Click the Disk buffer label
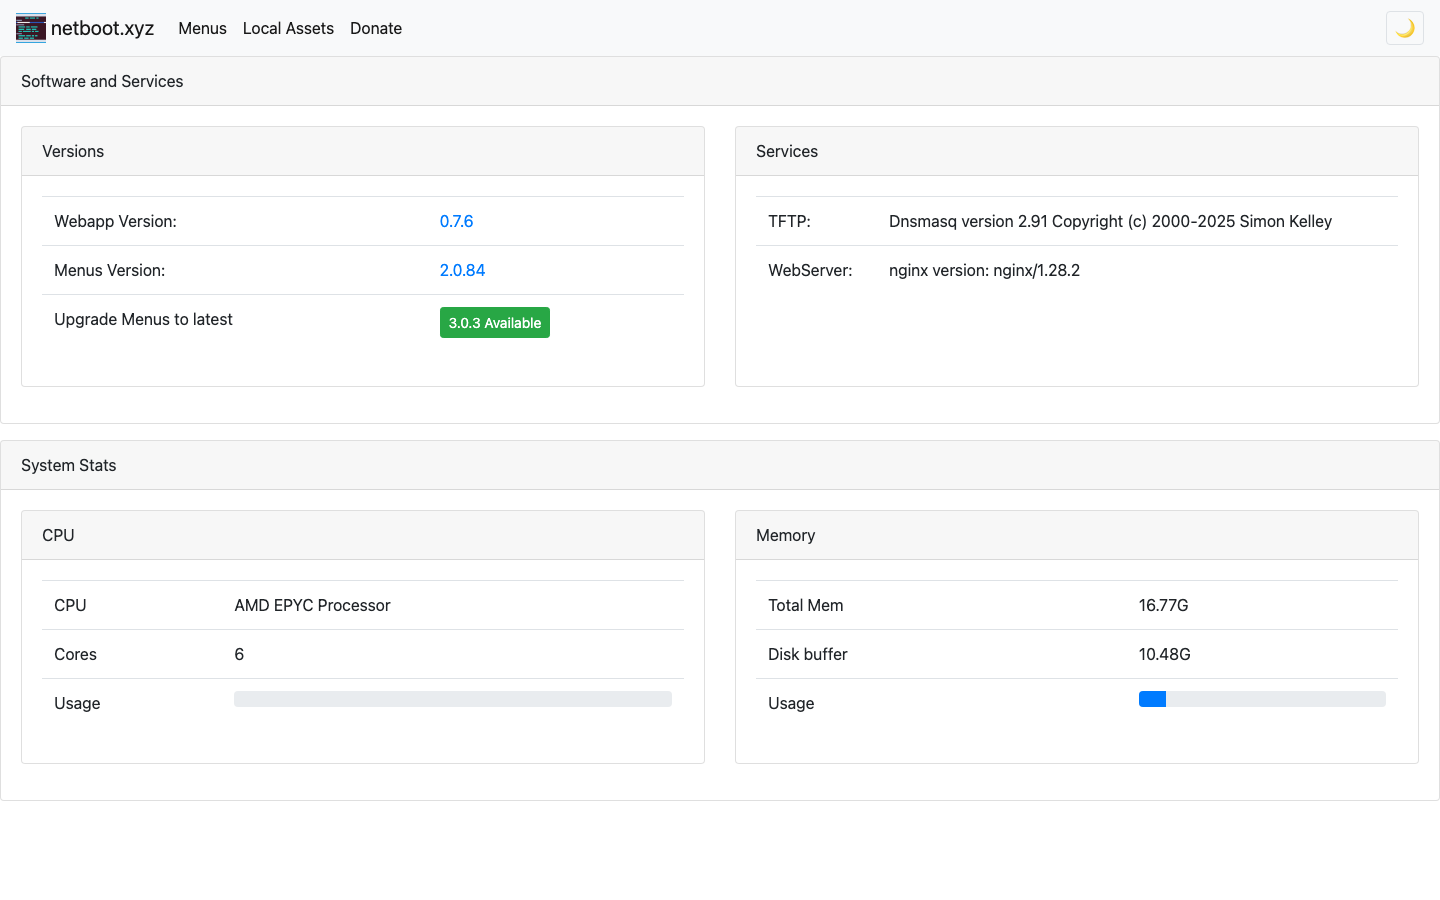 pos(807,654)
